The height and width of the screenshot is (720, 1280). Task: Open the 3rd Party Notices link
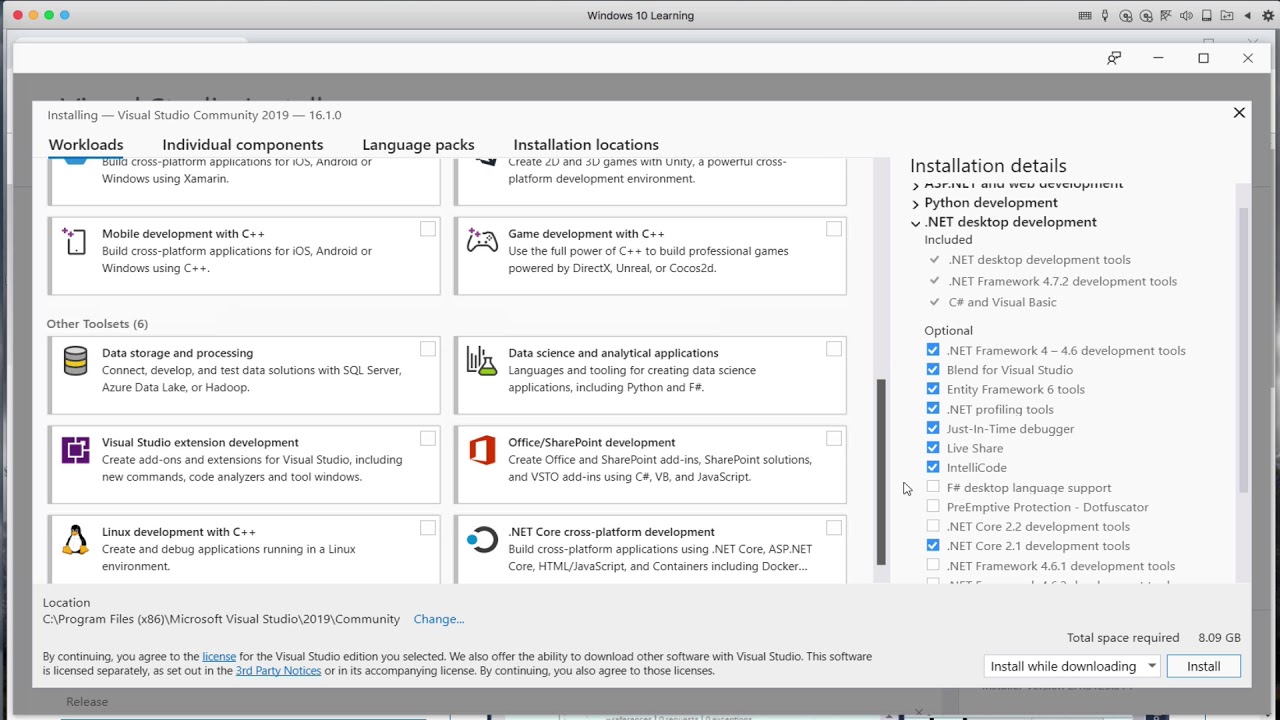click(x=278, y=671)
